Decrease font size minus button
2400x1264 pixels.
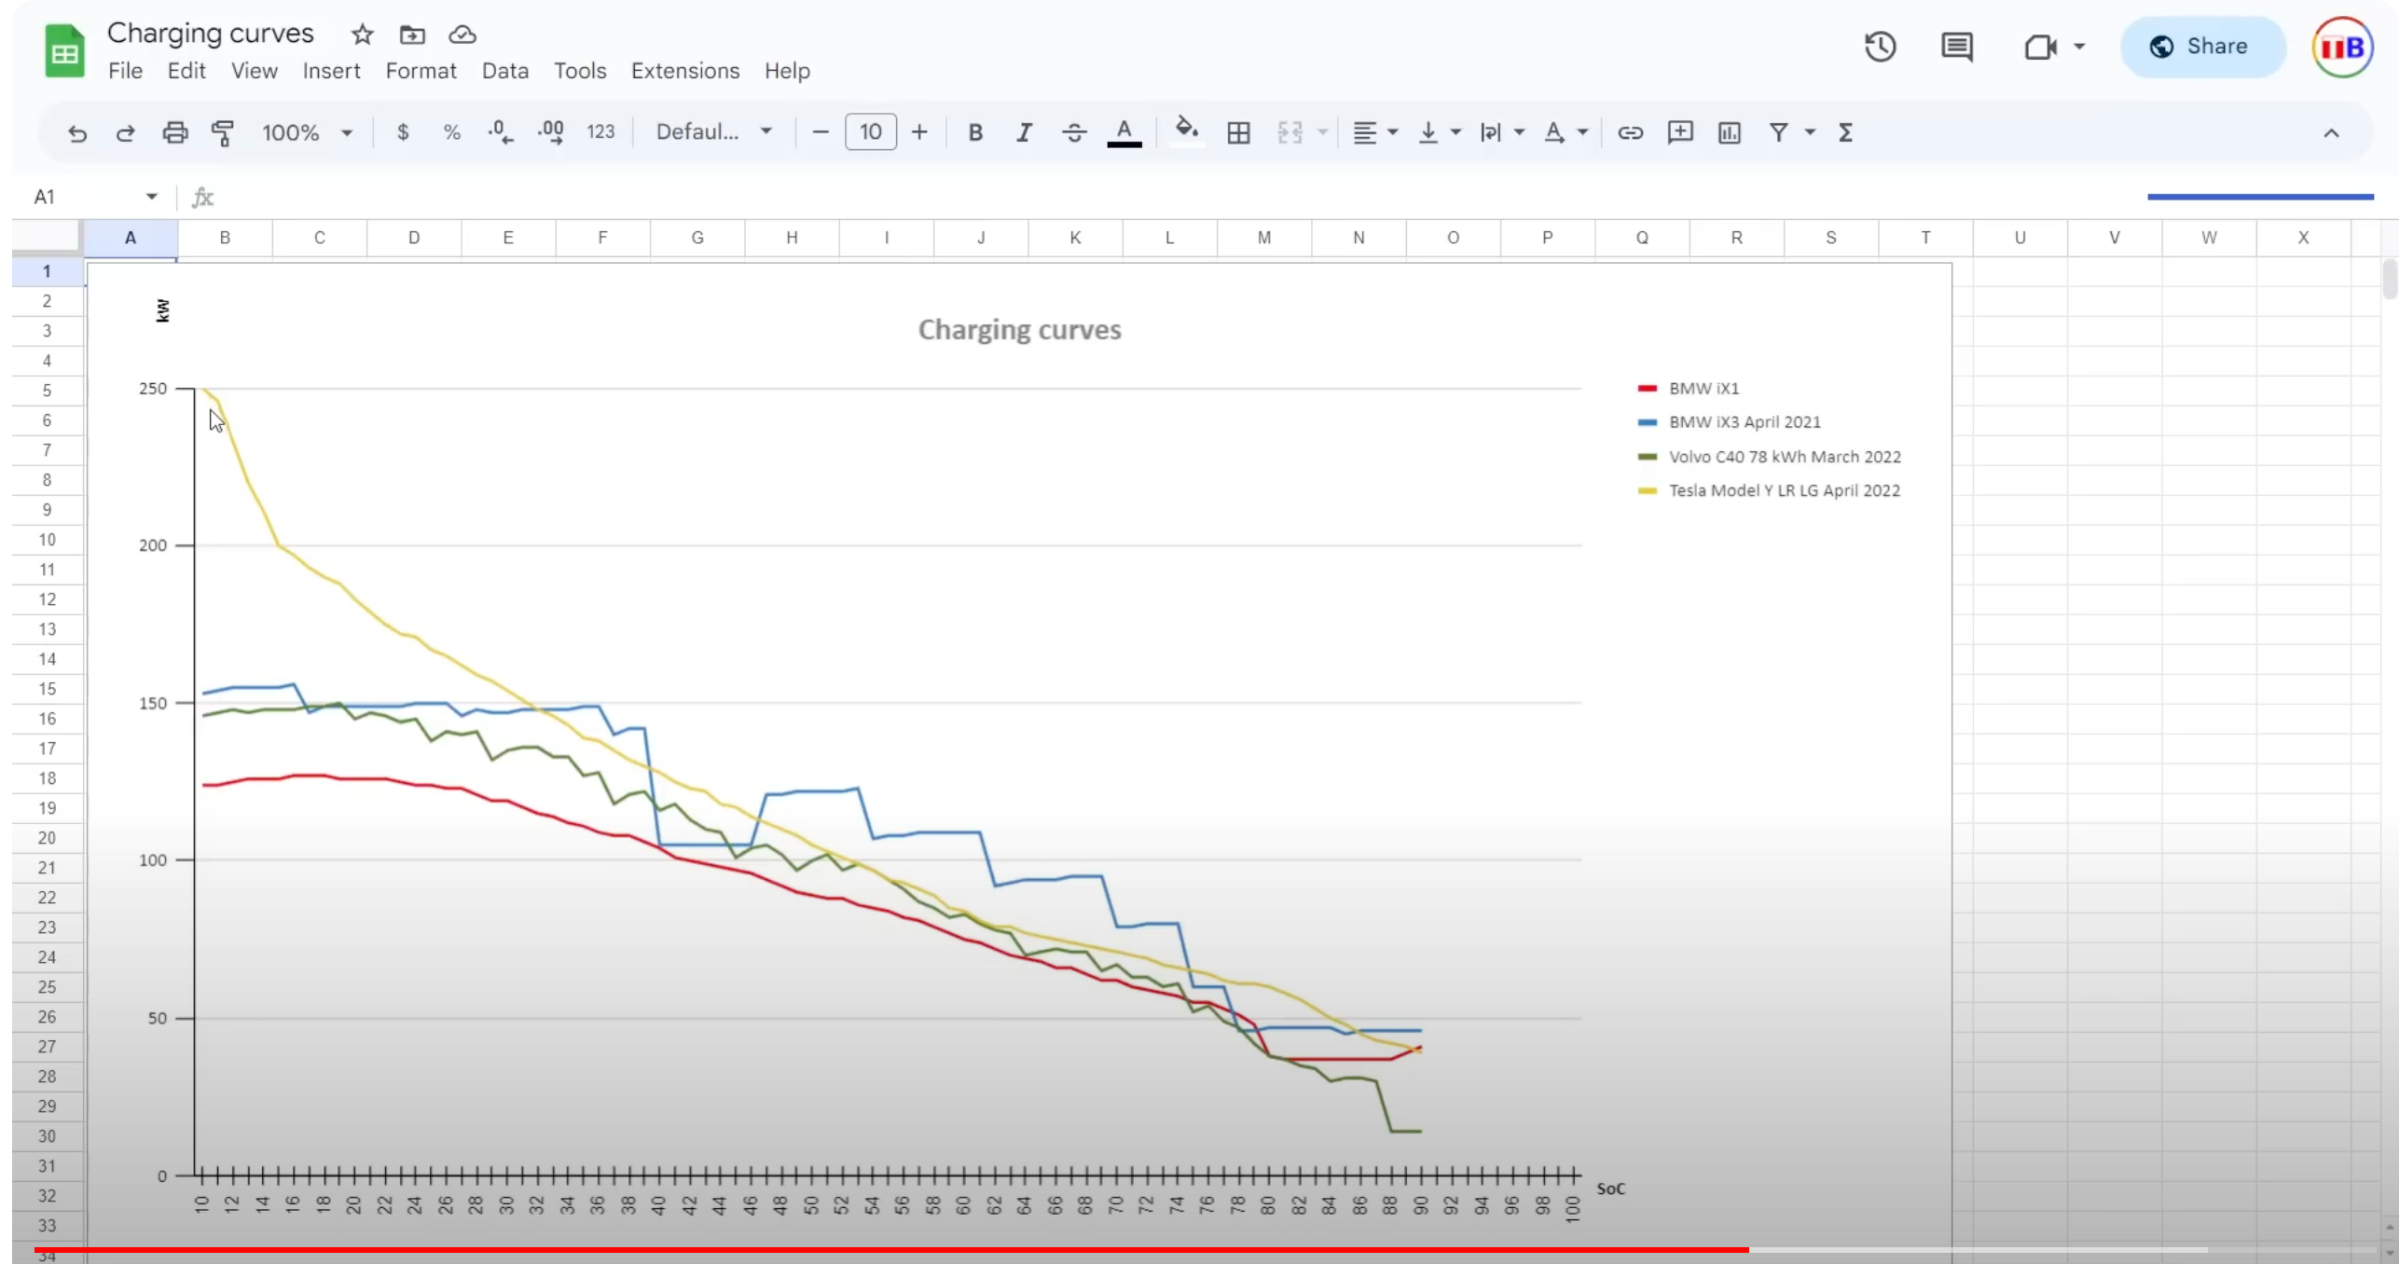coord(820,132)
